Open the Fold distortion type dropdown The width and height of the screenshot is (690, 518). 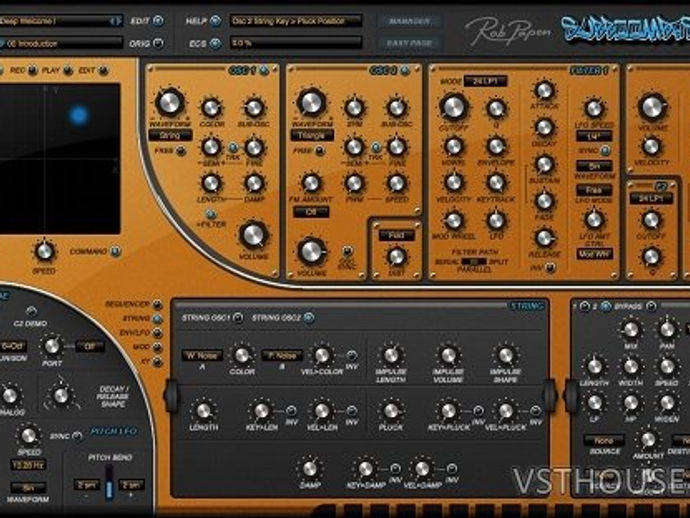(x=396, y=235)
